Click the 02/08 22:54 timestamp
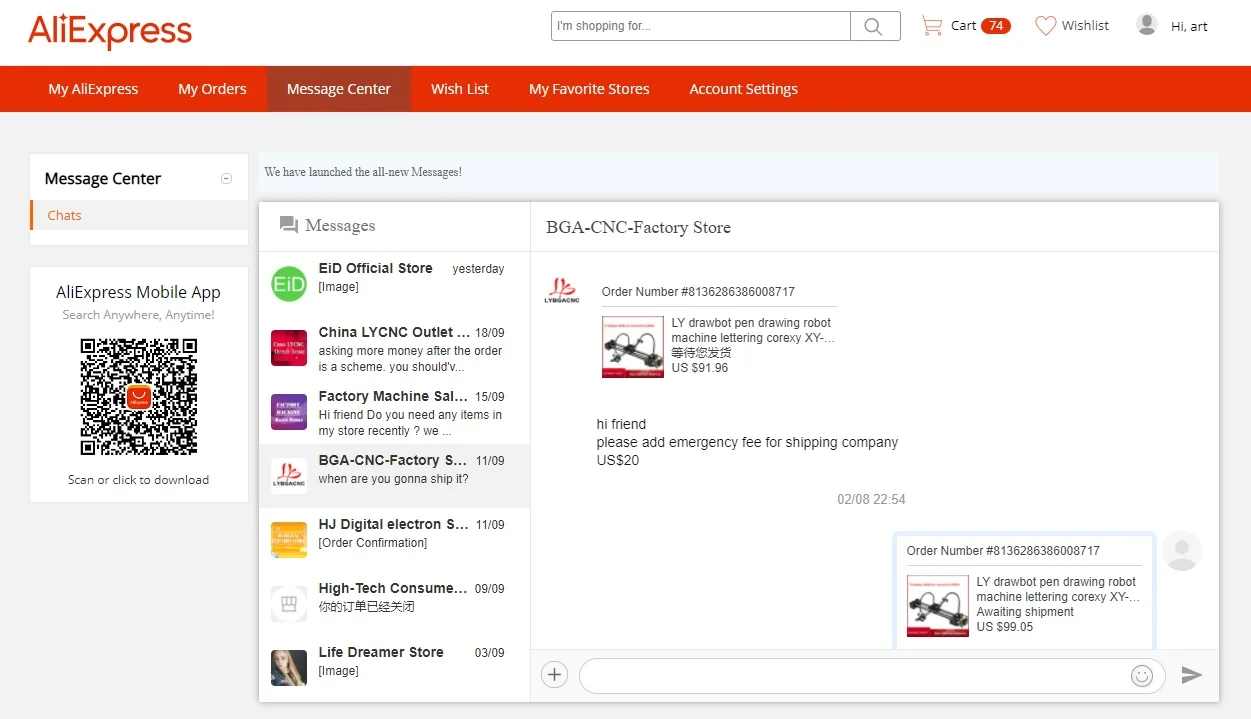The height and width of the screenshot is (719, 1251). tap(872, 499)
